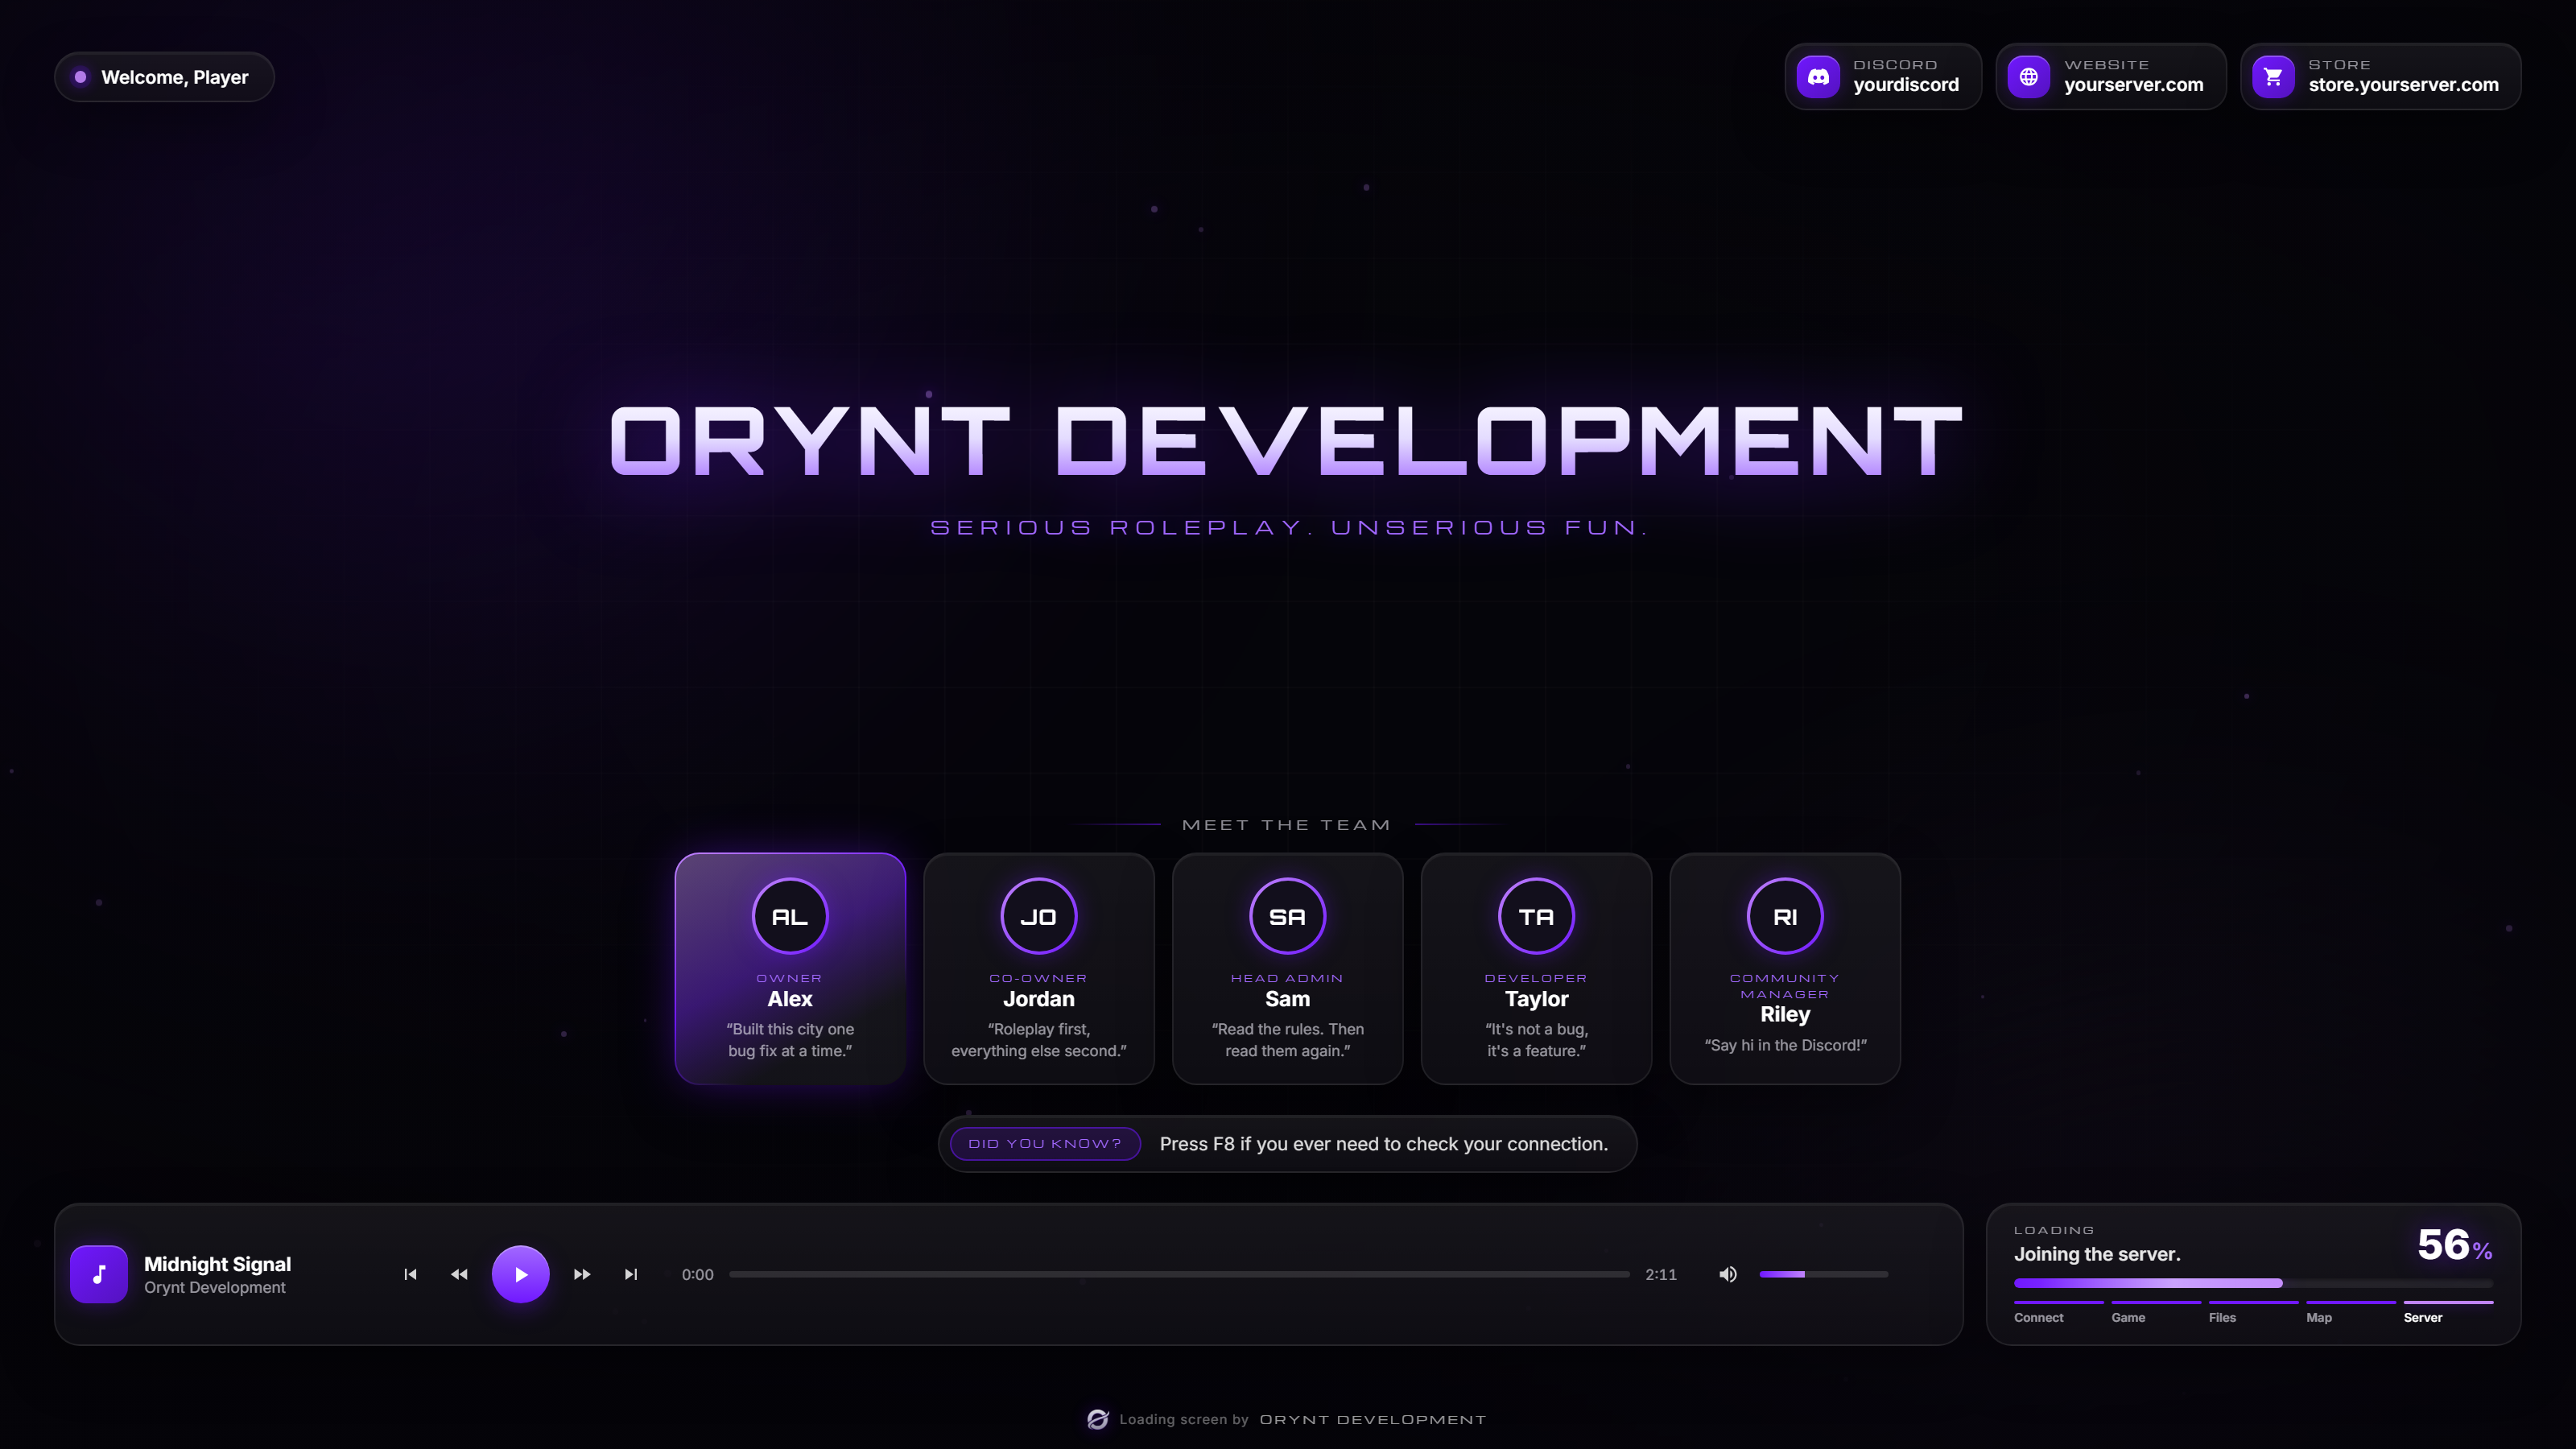Click Riley's 'Say hi in the Discord!' quote
The image size is (2576, 1449).
point(1785,1045)
